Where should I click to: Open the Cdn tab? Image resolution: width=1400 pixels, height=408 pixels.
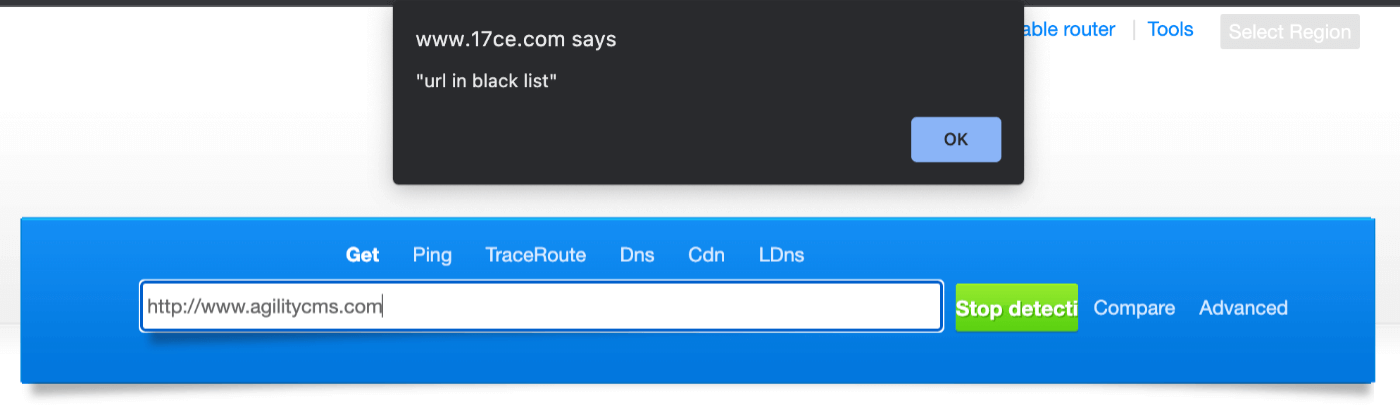tap(706, 255)
